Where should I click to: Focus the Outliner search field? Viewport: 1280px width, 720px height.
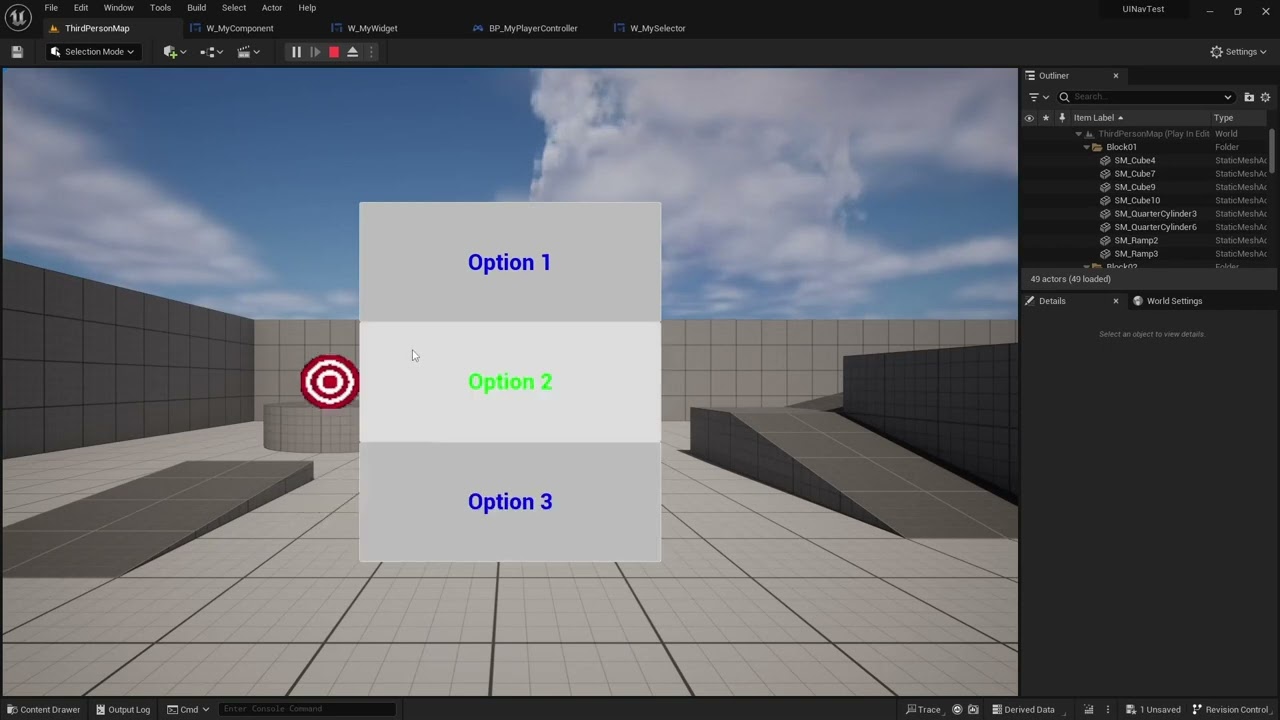click(1146, 97)
